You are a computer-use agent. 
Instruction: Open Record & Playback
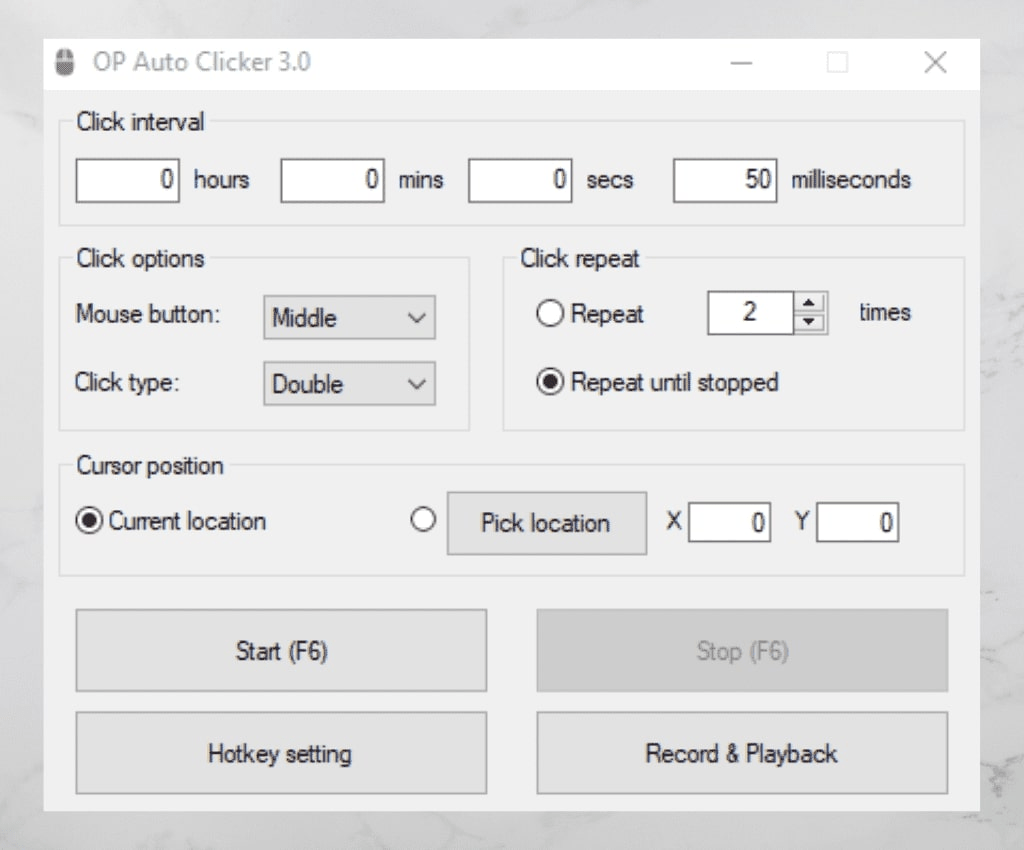coord(741,753)
